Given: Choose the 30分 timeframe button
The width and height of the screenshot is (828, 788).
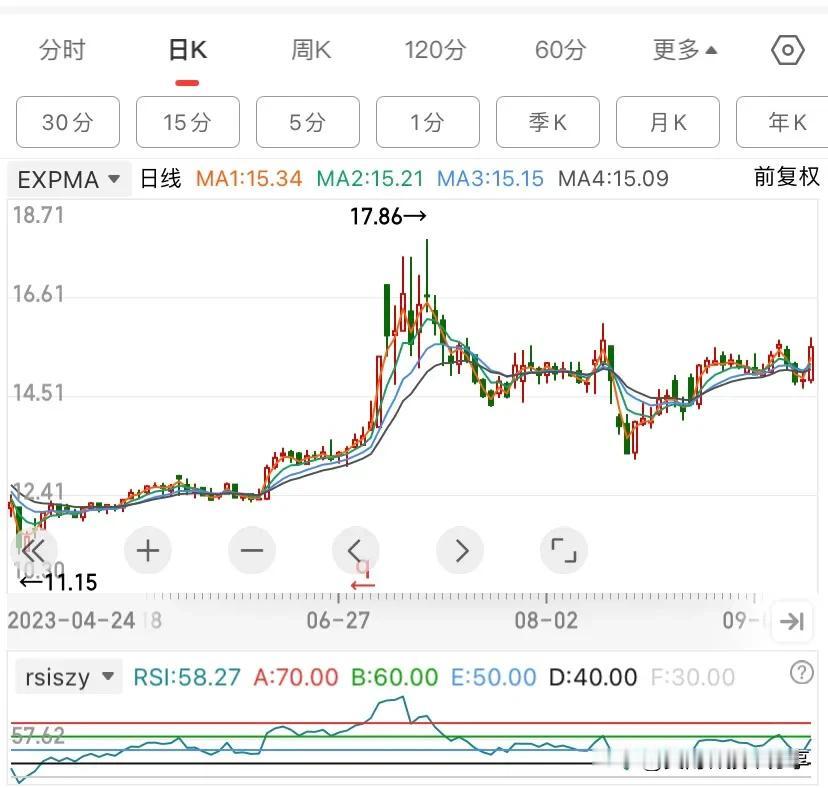Looking at the screenshot, I should pyautogui.click(x=68, y=122).
